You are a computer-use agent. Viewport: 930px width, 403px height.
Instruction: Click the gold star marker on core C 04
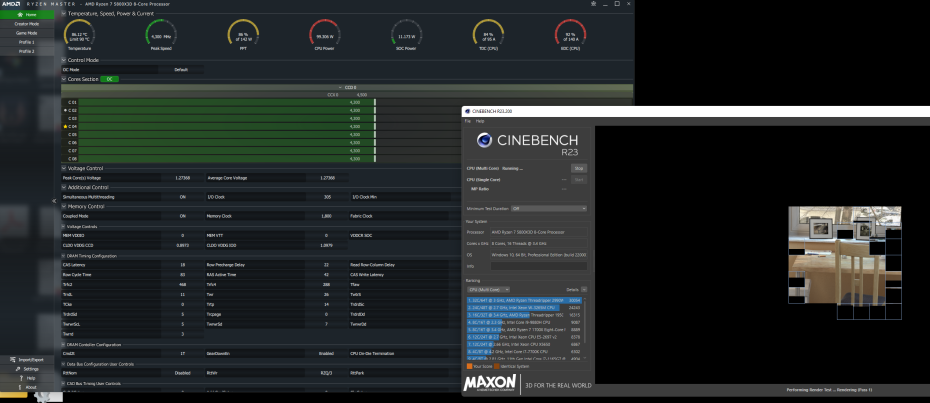[x=65, y=127]
